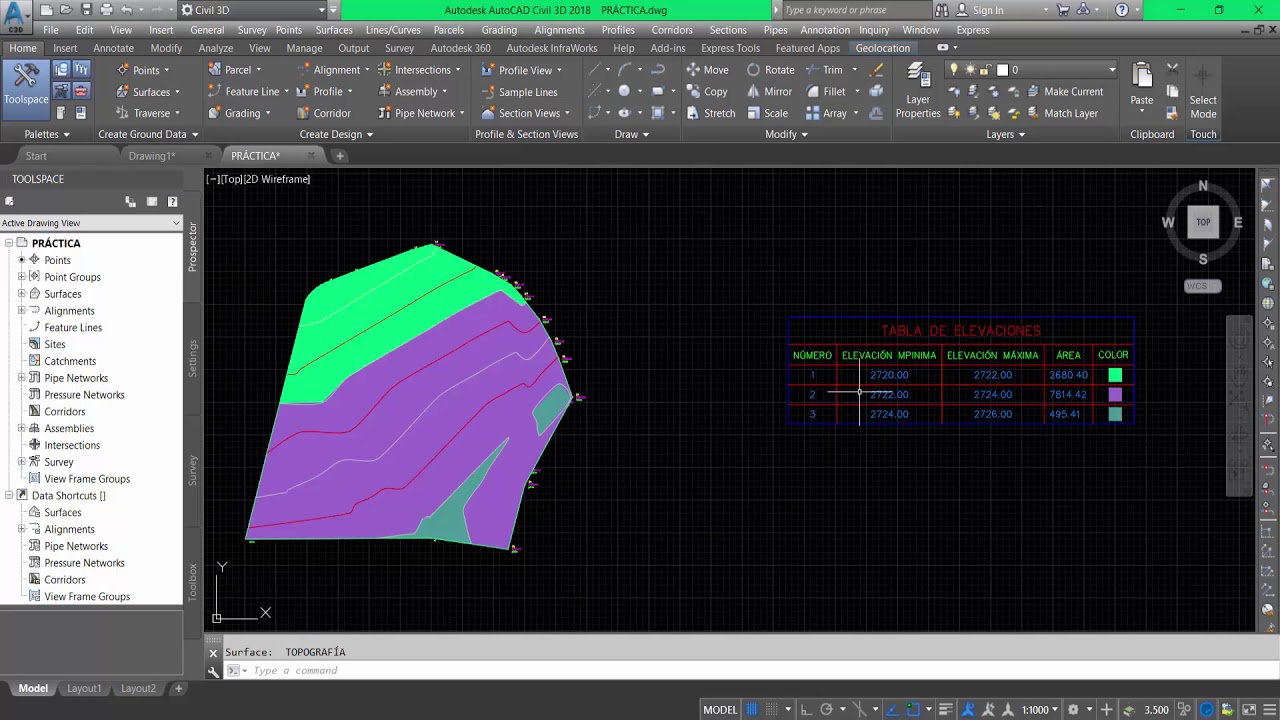Click the Erase tool in Modify panel
This screenshot has width=1280, height=720.
(877, 70)
